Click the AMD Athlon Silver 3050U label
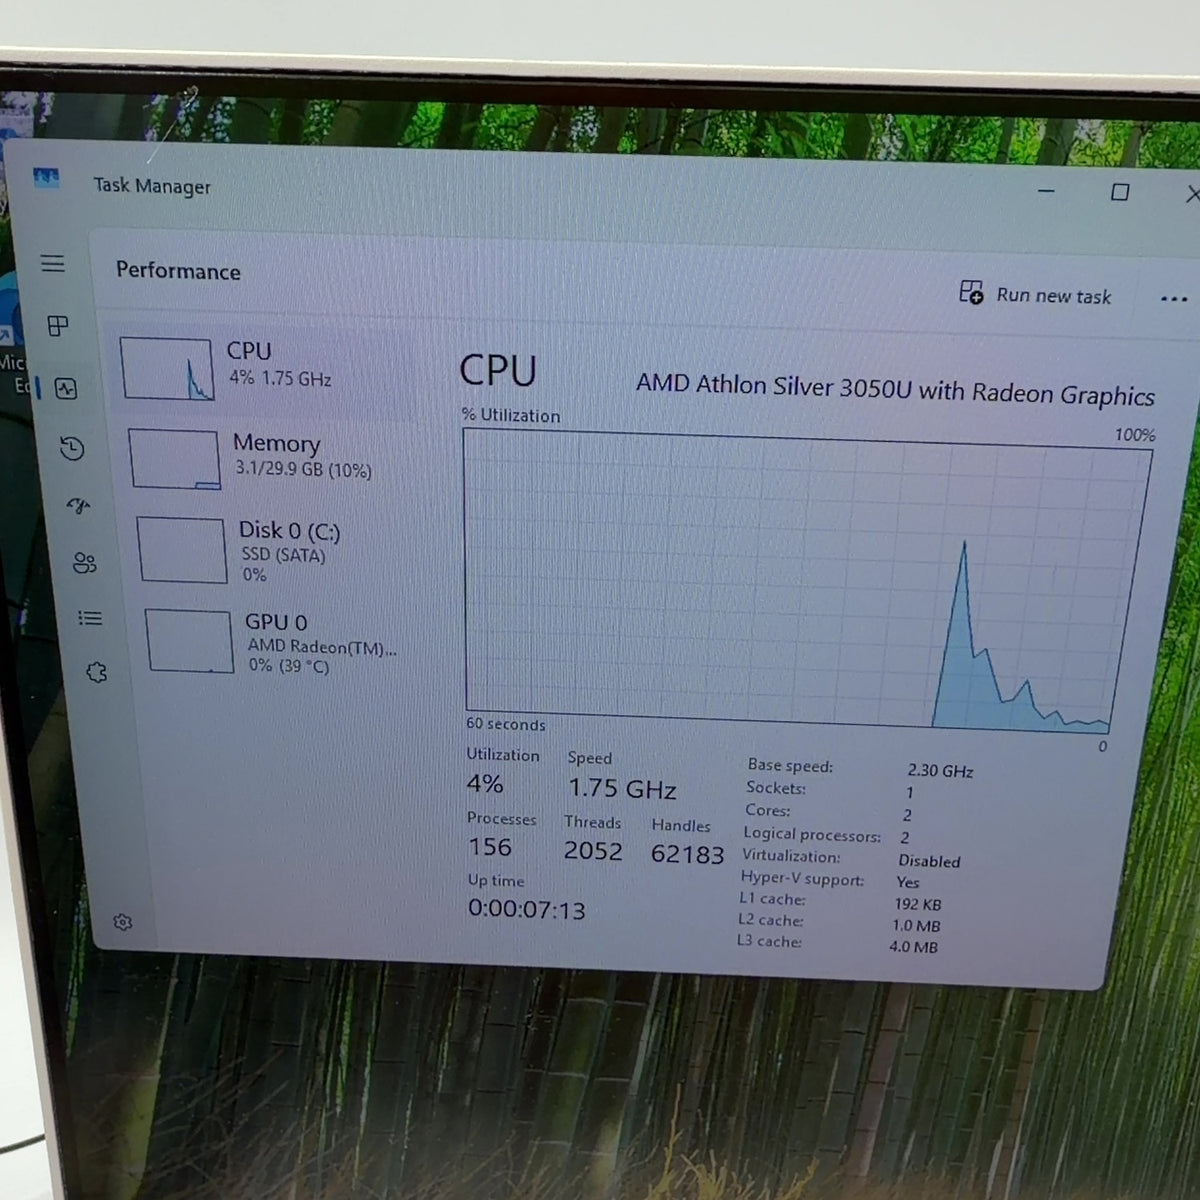 [x=895, y=389]
